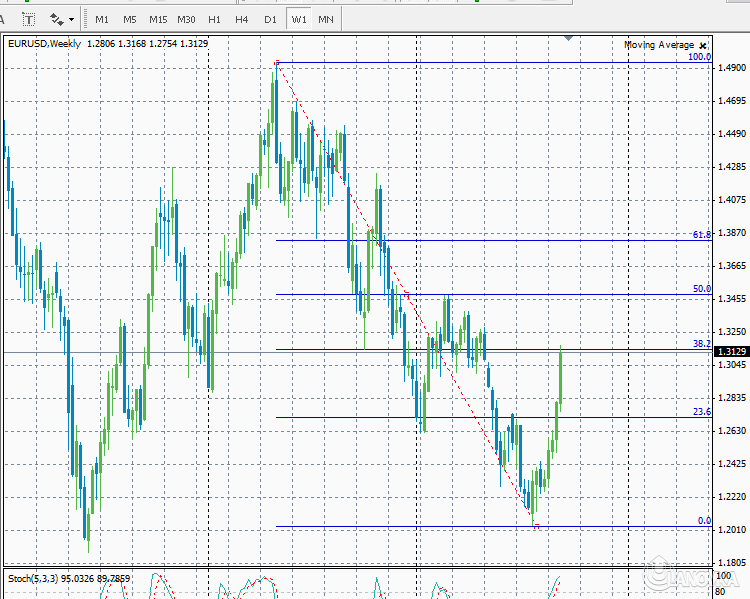
Task: Select the Fibonacci 50.0 retracement line
Action: click(x=480, y=294)
